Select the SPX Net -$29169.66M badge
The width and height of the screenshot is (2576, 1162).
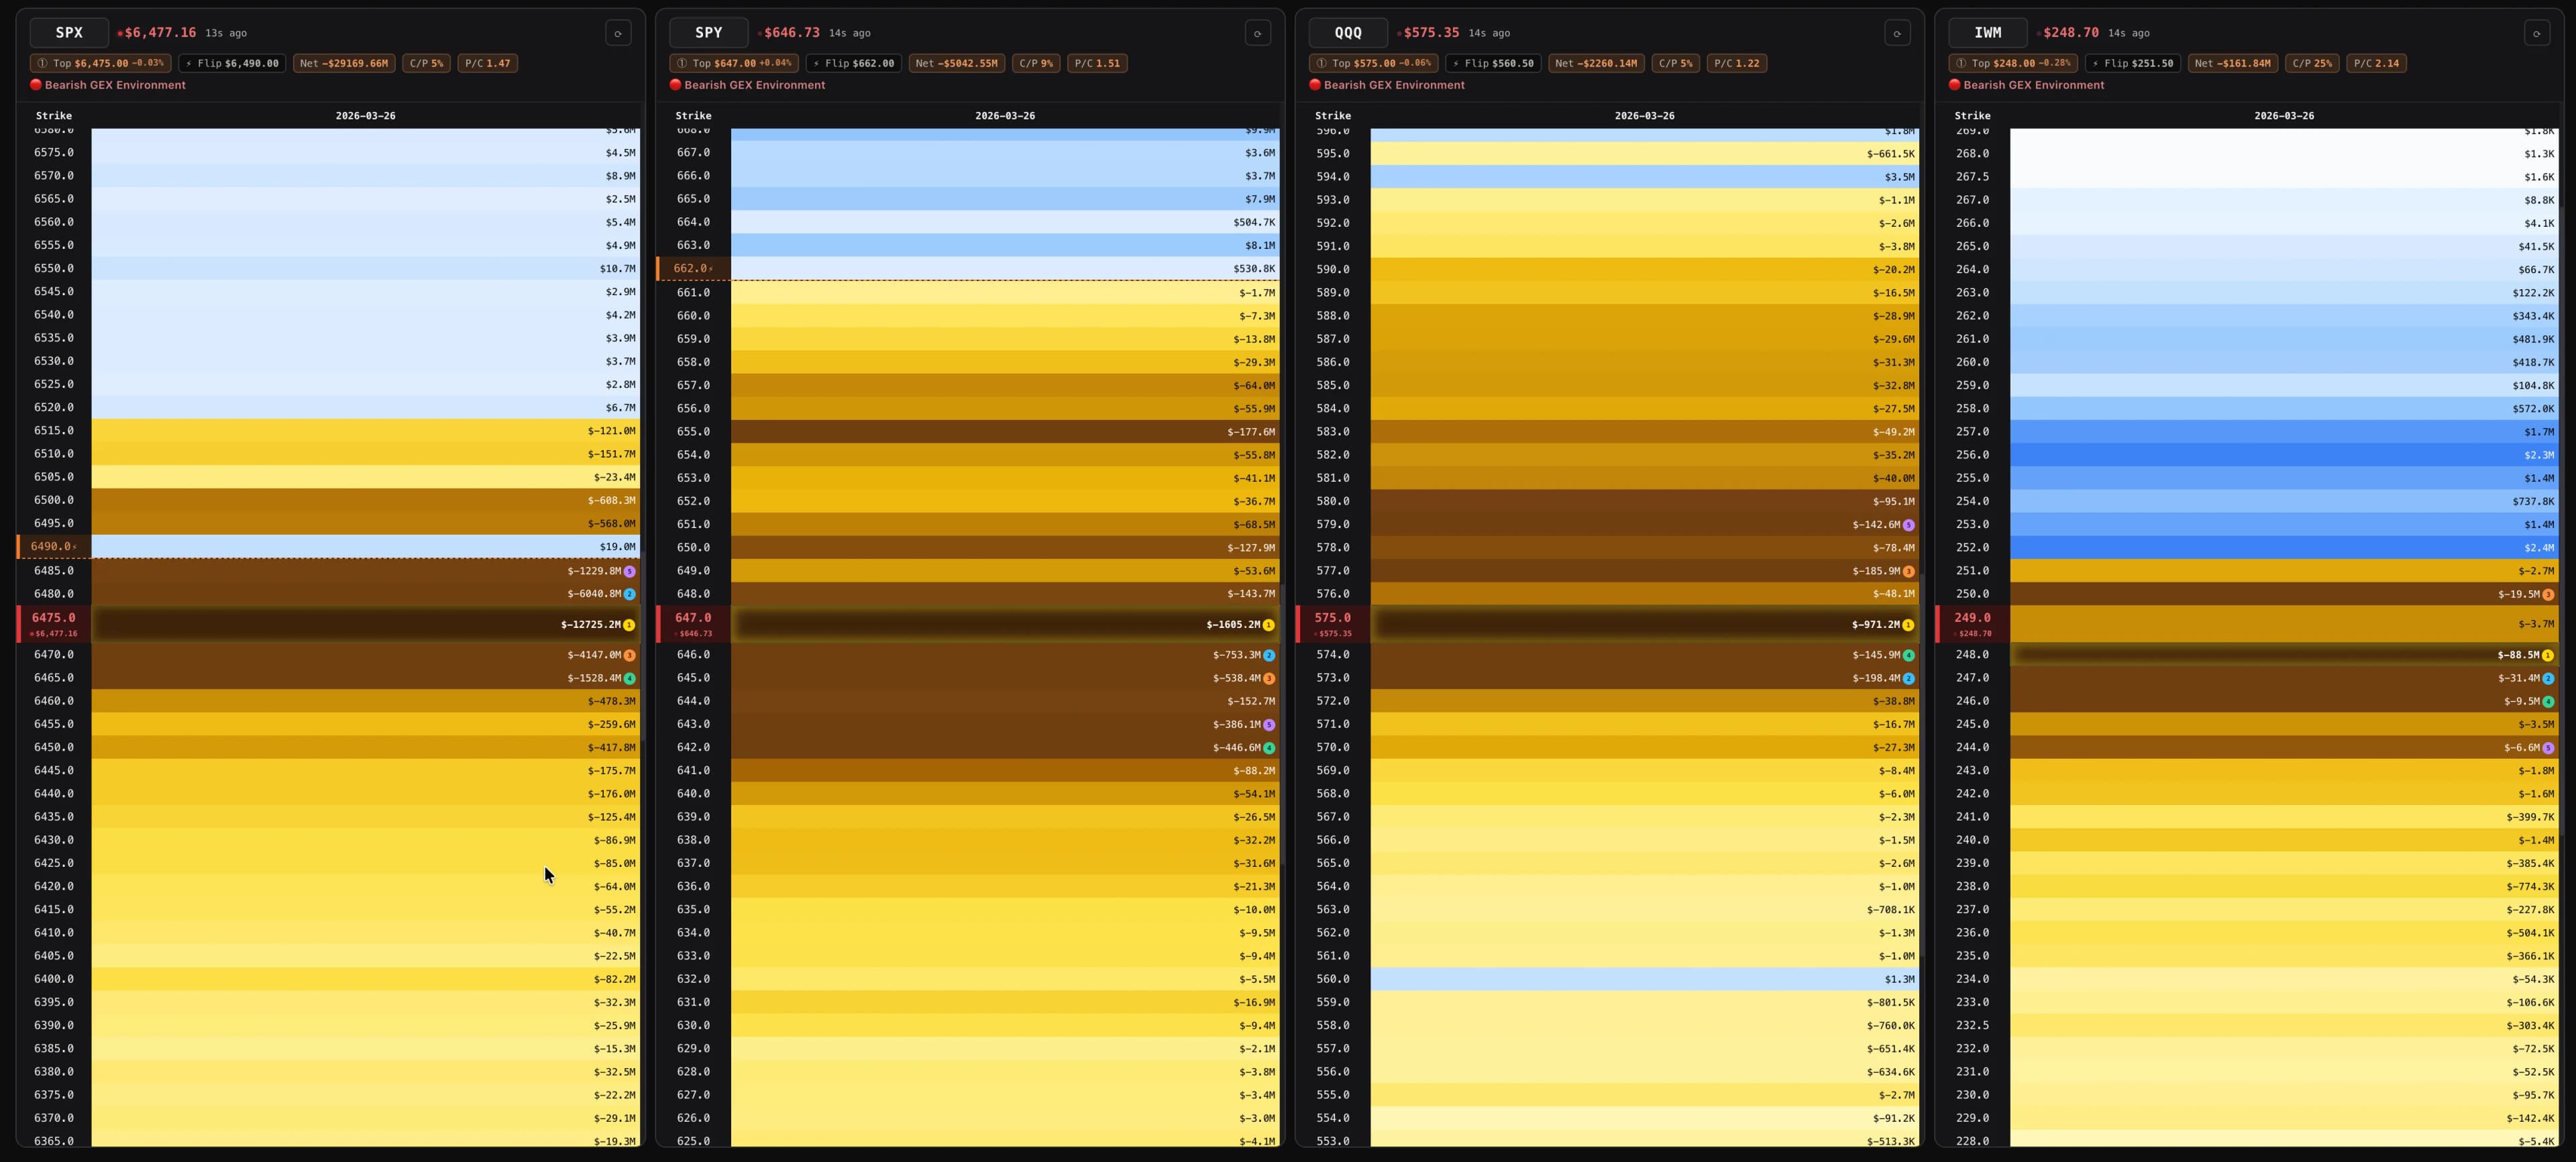coord(344,63)
